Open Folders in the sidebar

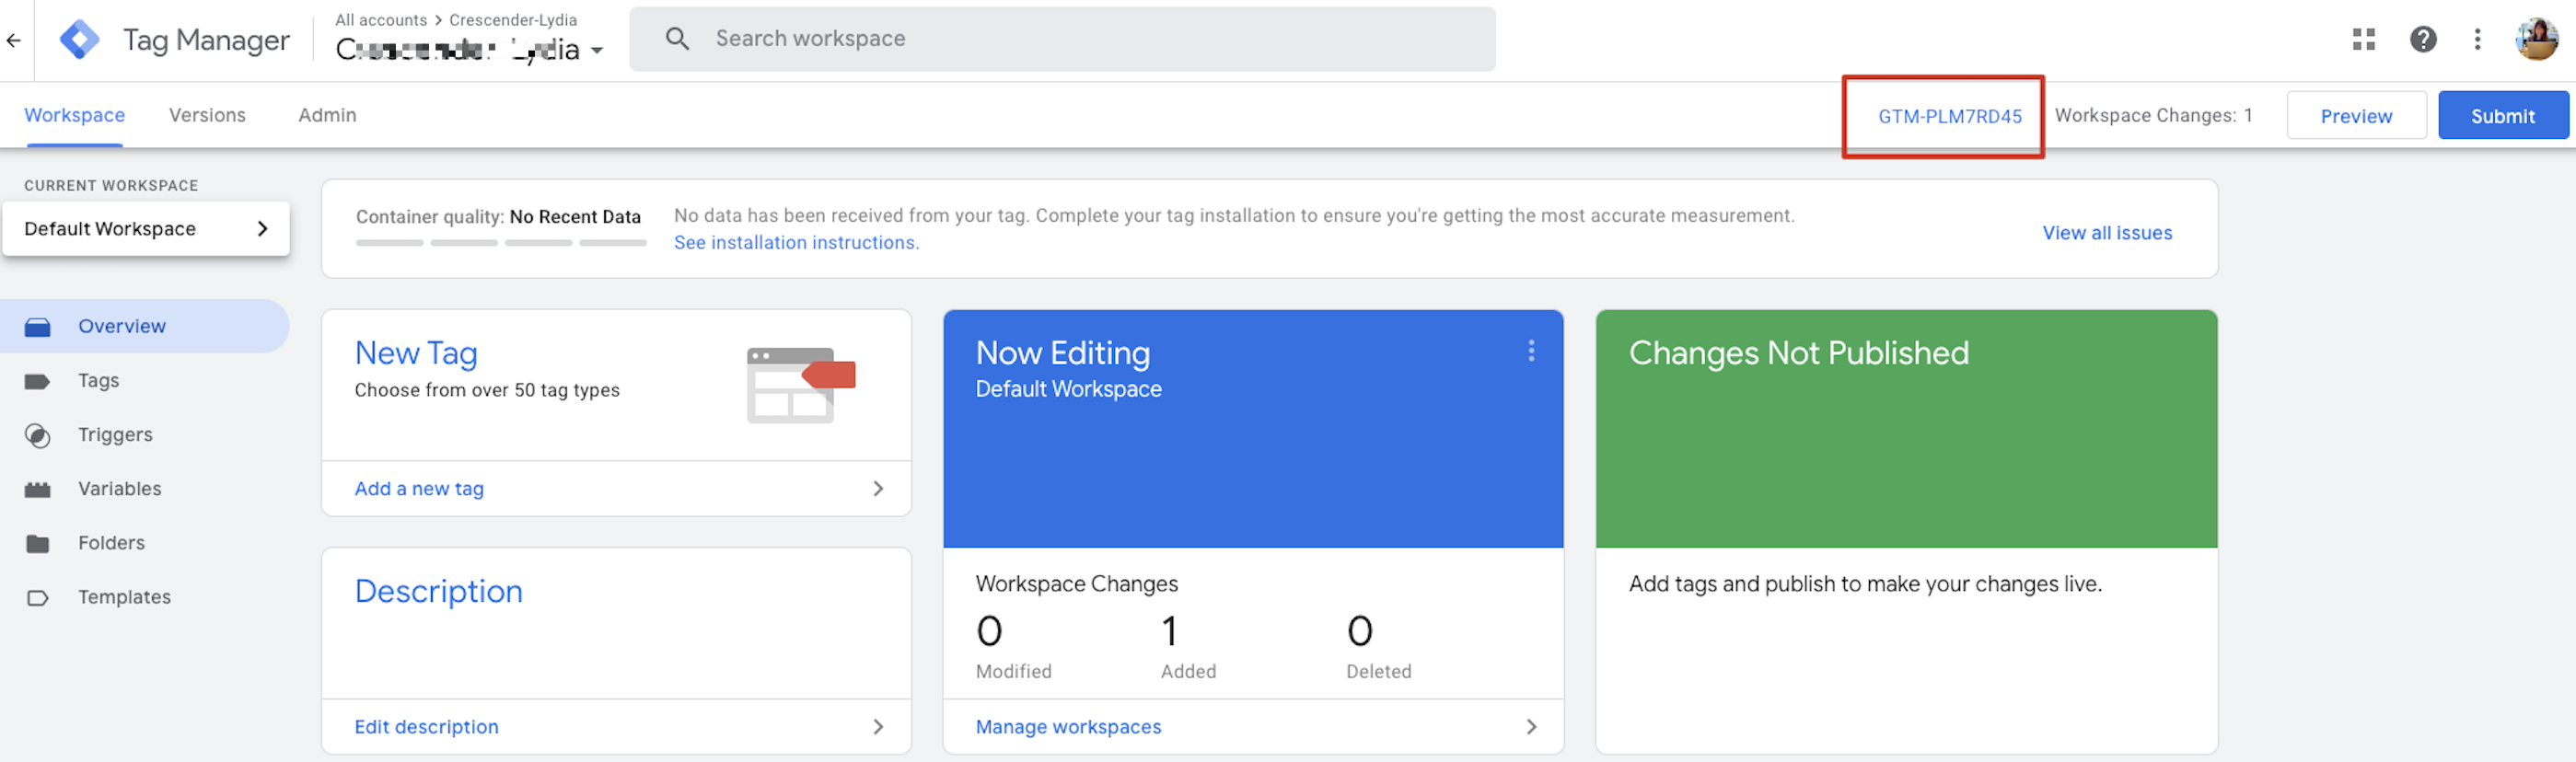pos(111,542)
